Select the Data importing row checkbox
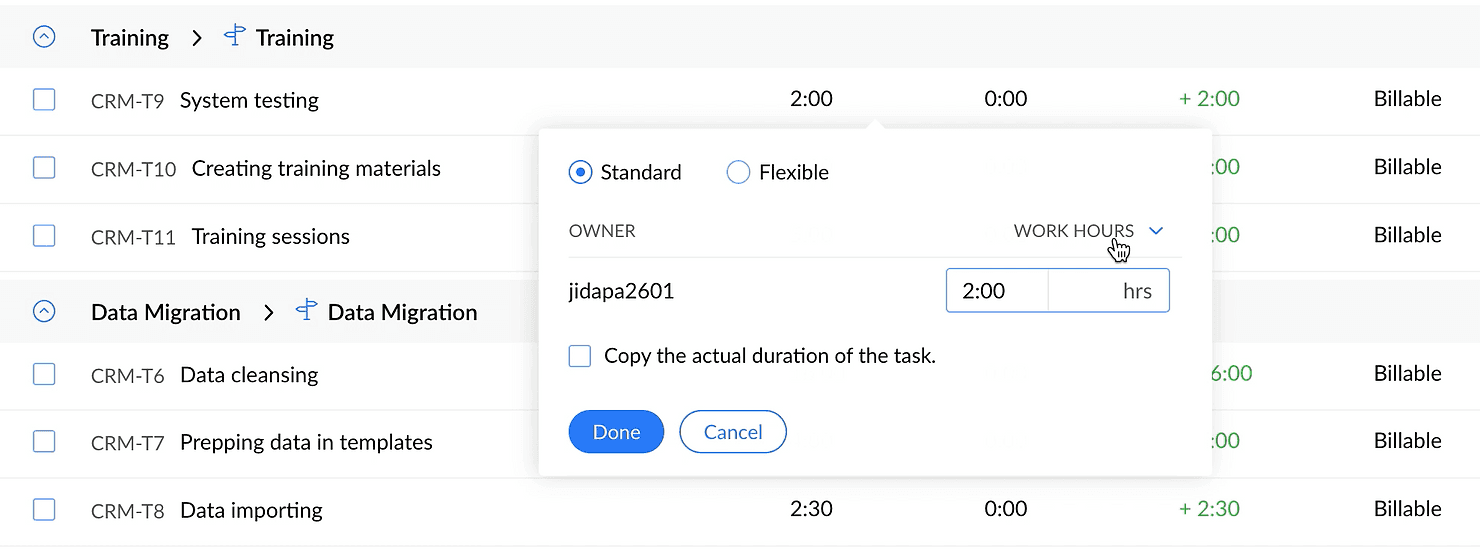 pos(44,510)
